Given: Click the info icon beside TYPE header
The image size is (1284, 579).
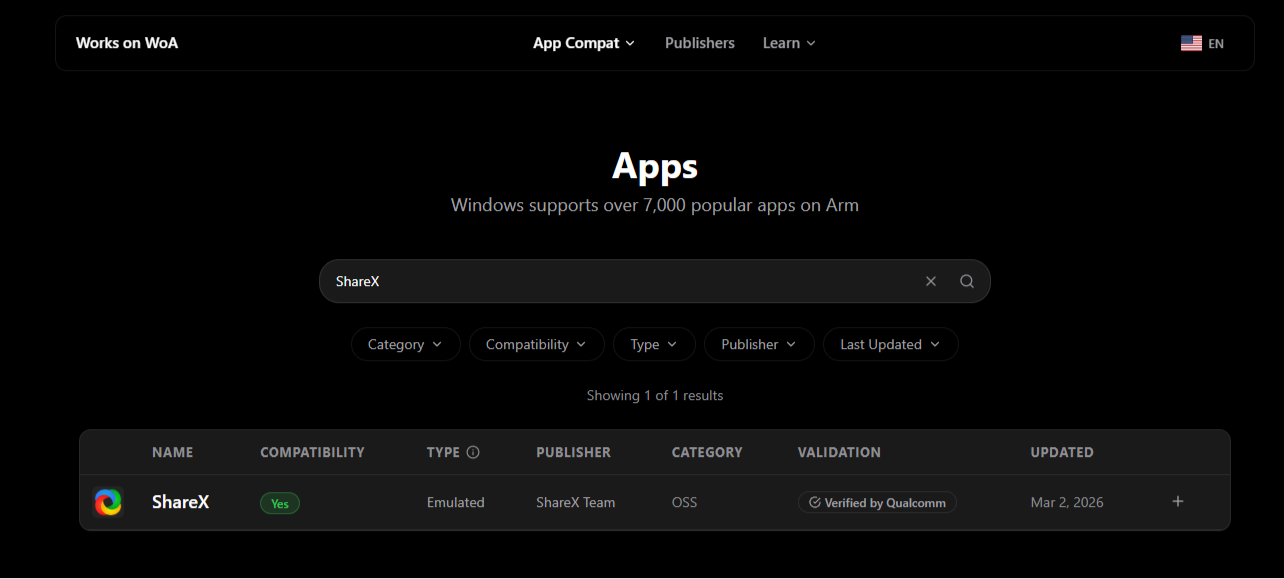Looking at the screenshot, I should click(473, 452).
